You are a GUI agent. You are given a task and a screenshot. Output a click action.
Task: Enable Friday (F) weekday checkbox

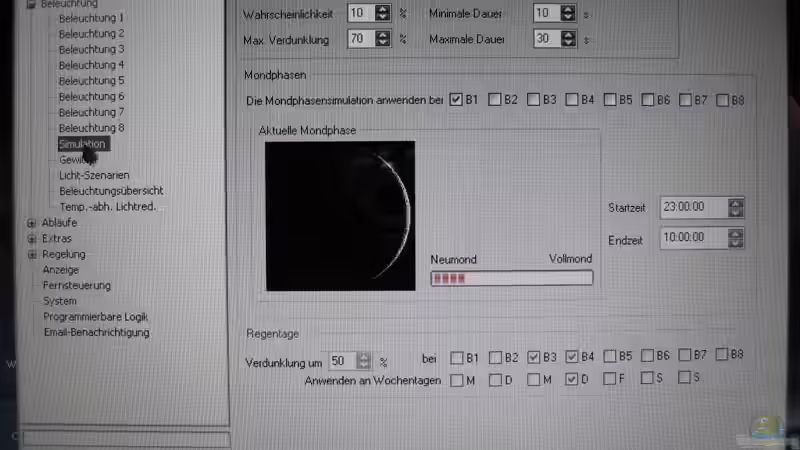(609, 379)
